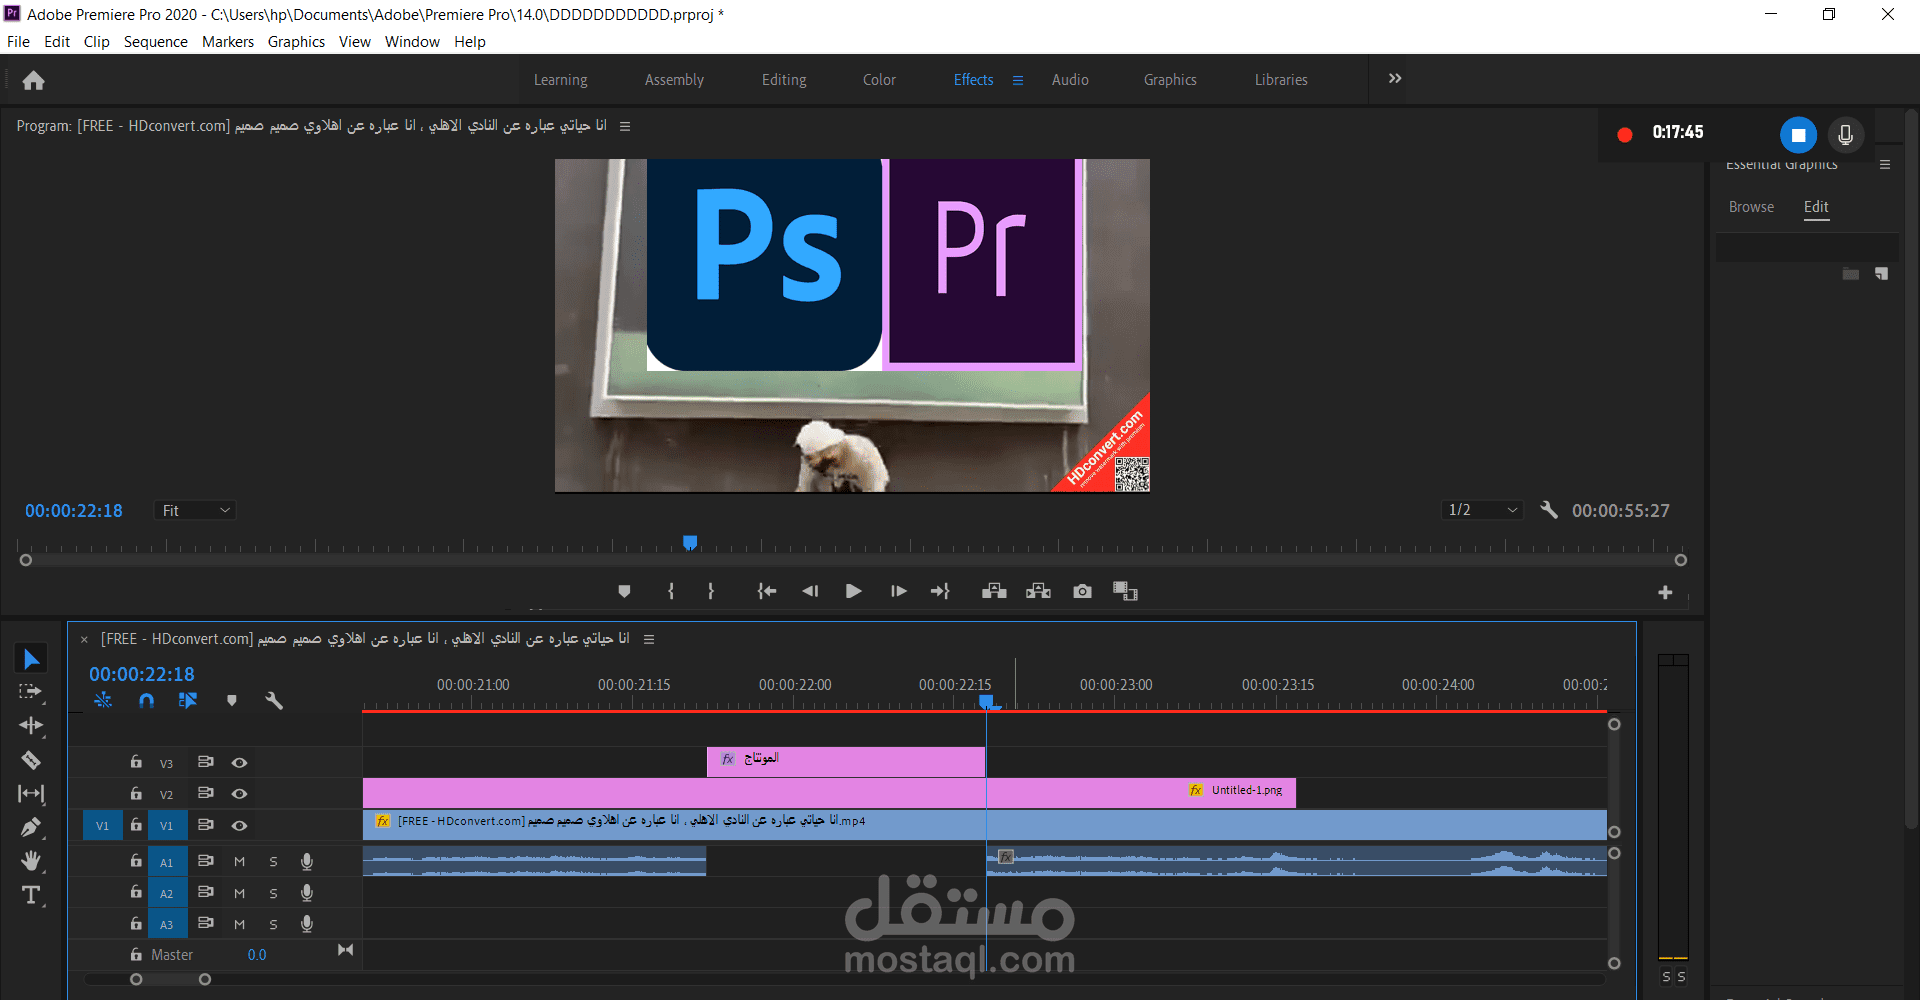Click the Lift button
The height and width of the screenshot is (1000, 1920).
coord(994,591)
